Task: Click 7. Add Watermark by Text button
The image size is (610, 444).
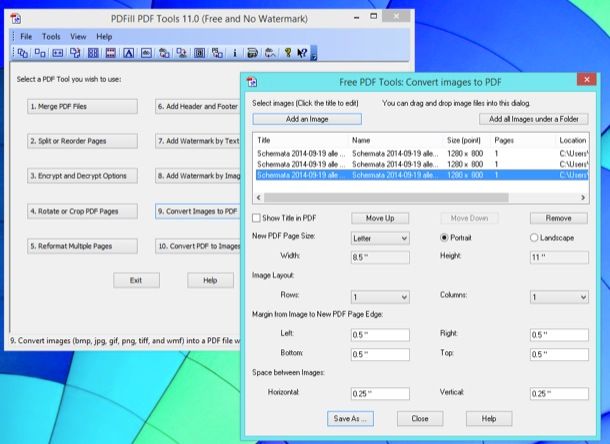Action: 198,141
